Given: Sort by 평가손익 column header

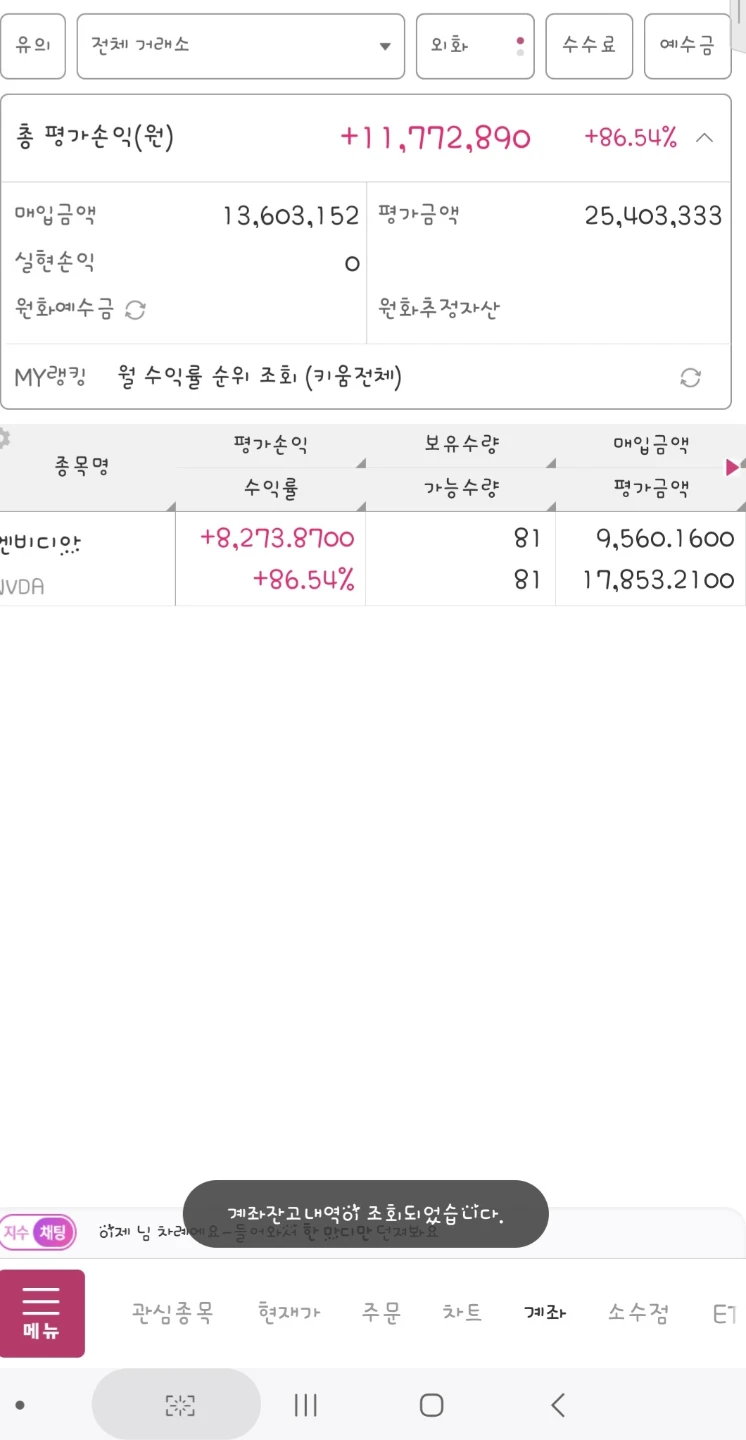Looking at the screenshot, I should [270, 446].
